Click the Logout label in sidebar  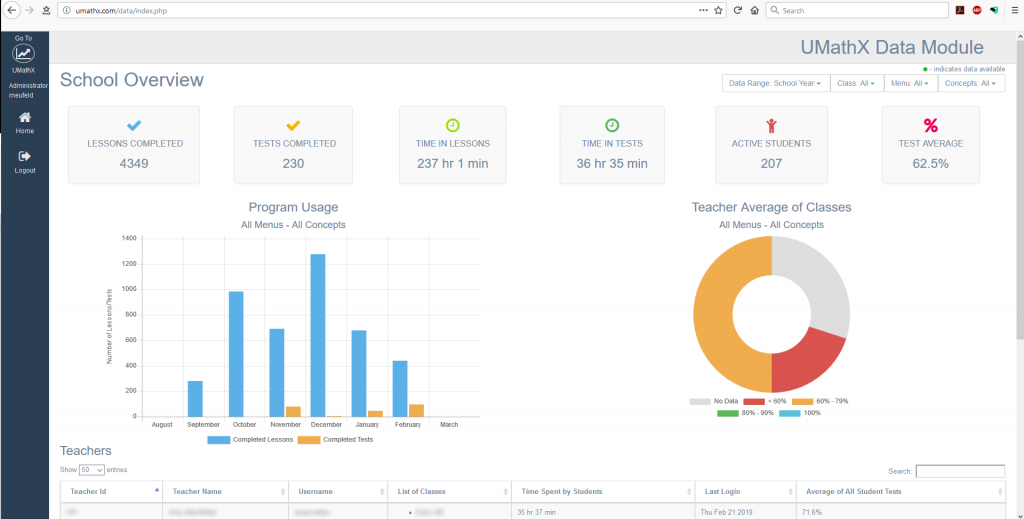tap(25, 170)
